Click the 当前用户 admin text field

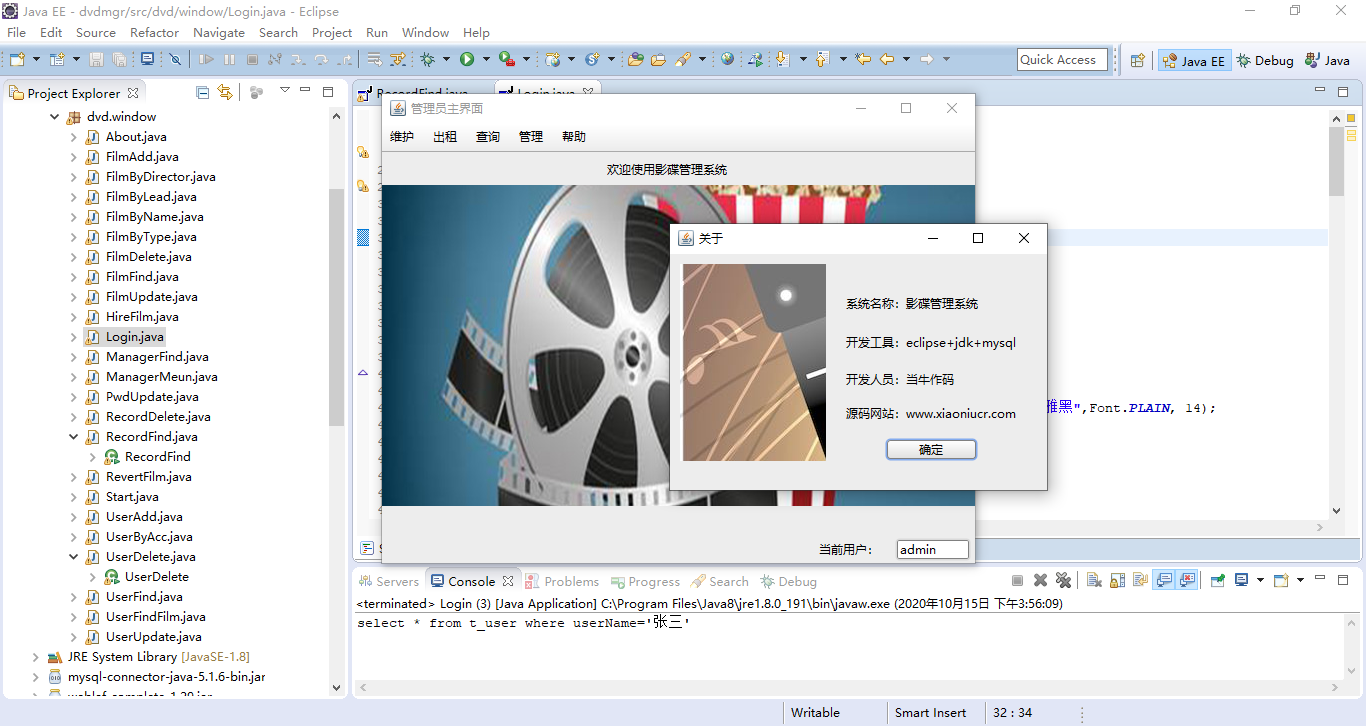[932, 549]
